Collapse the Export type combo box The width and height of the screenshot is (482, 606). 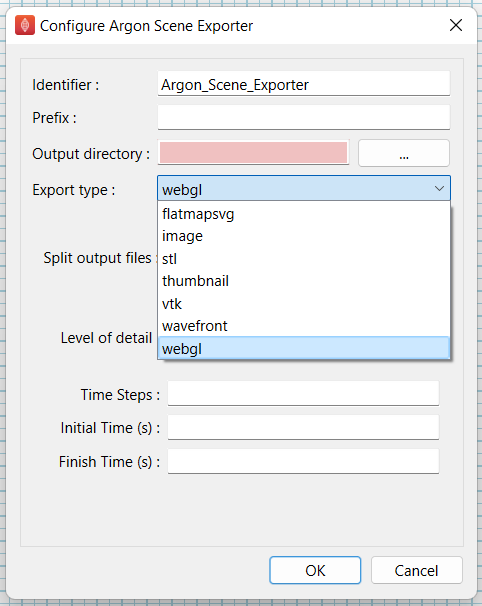click(304, 189)
